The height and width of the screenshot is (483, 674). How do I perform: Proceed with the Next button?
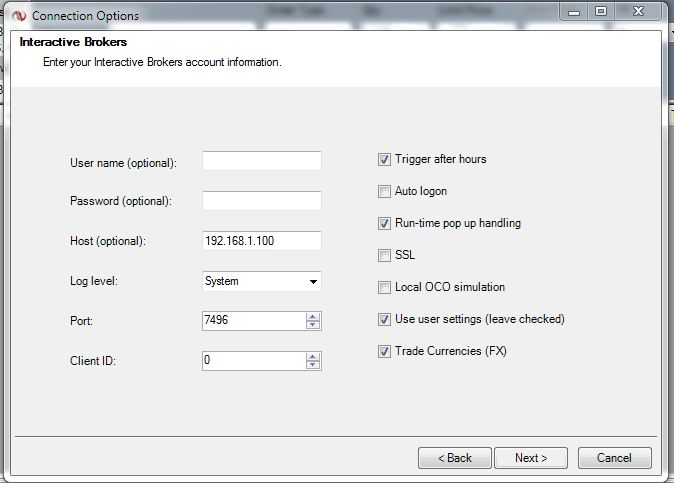(x=531, y=458)
